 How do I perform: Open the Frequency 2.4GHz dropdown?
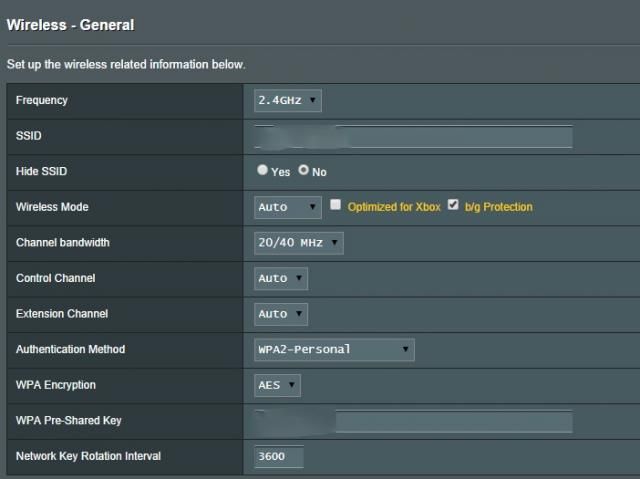[x=287, y=101]
